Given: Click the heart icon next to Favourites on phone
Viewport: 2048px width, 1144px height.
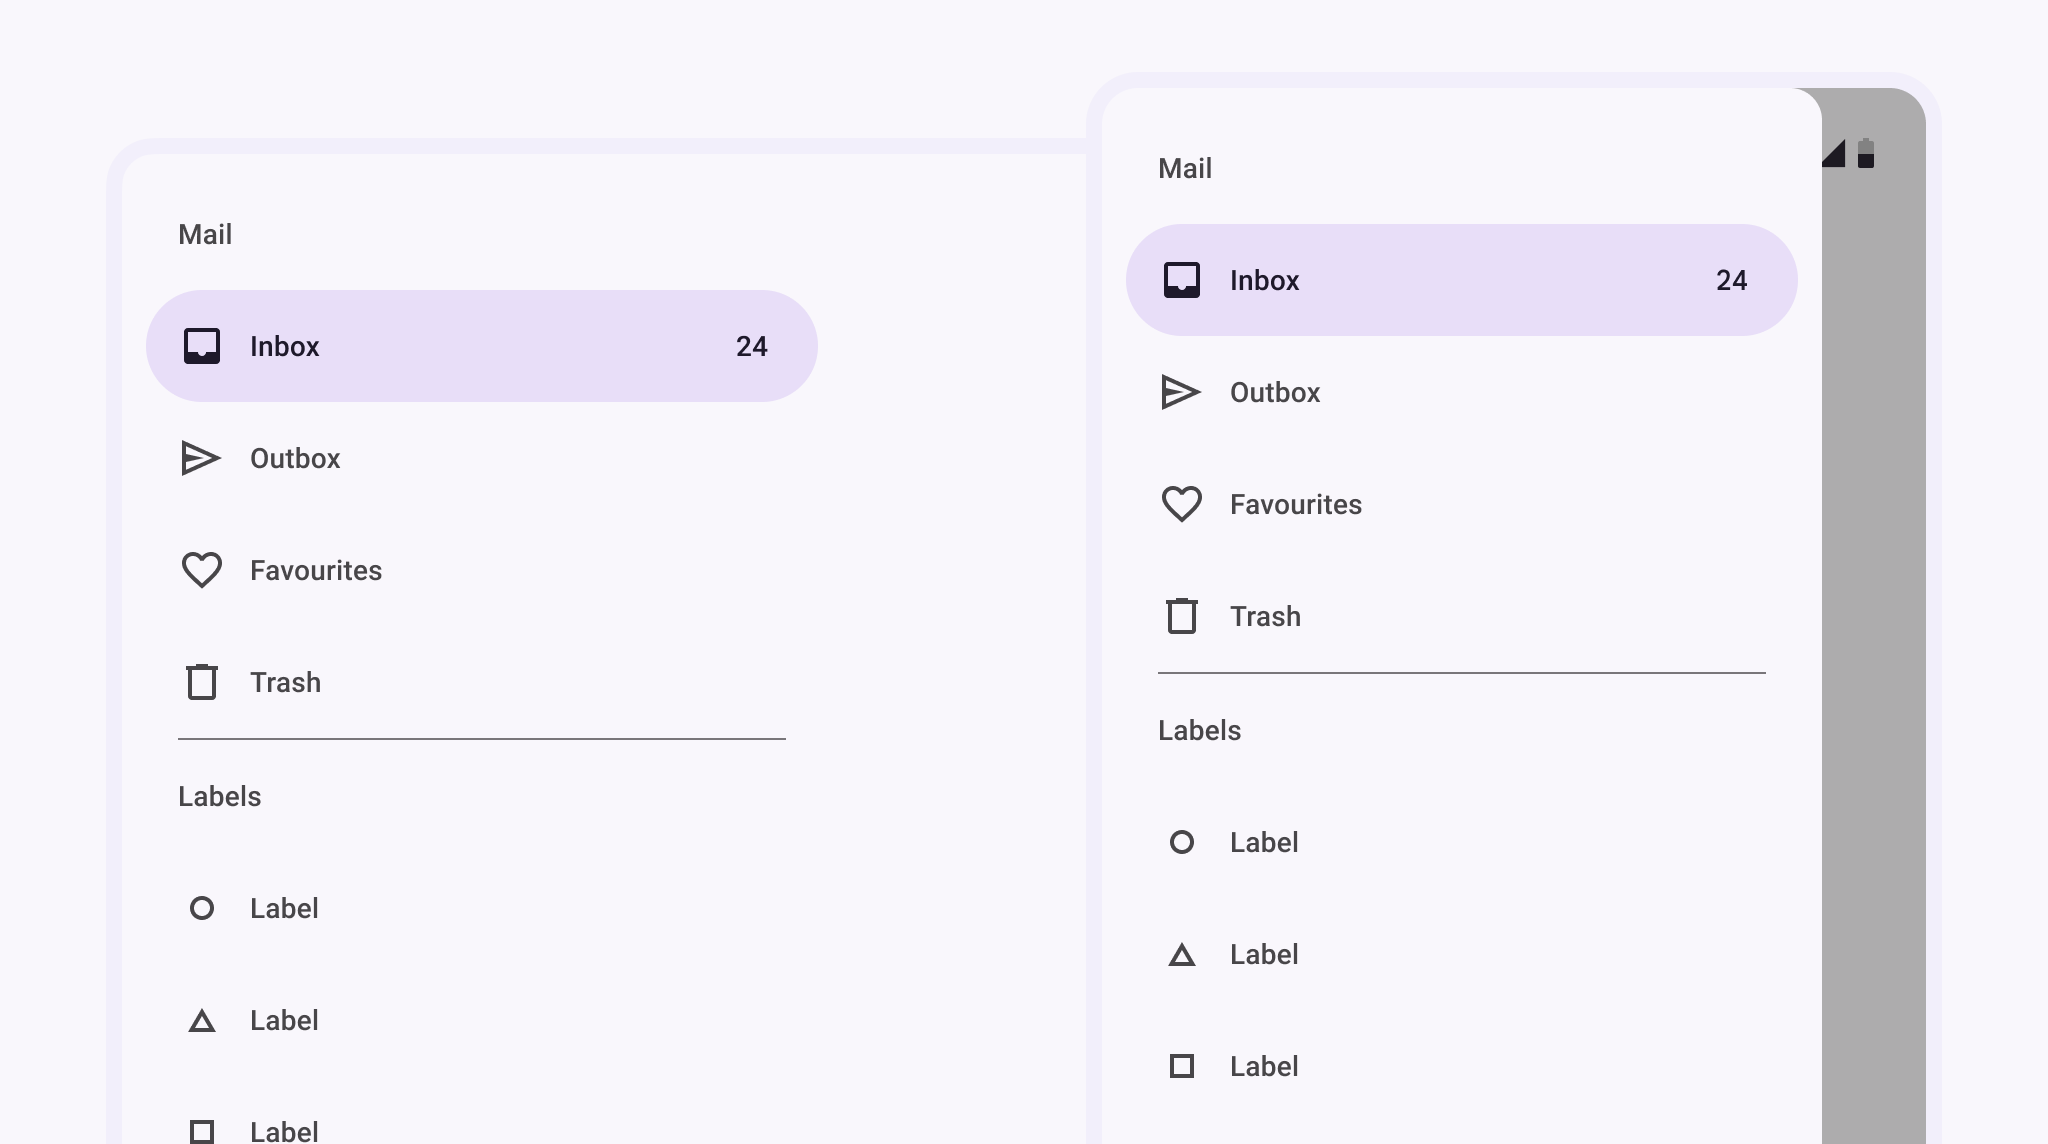Looking at the screenshot, I should tap(1182, 505).
